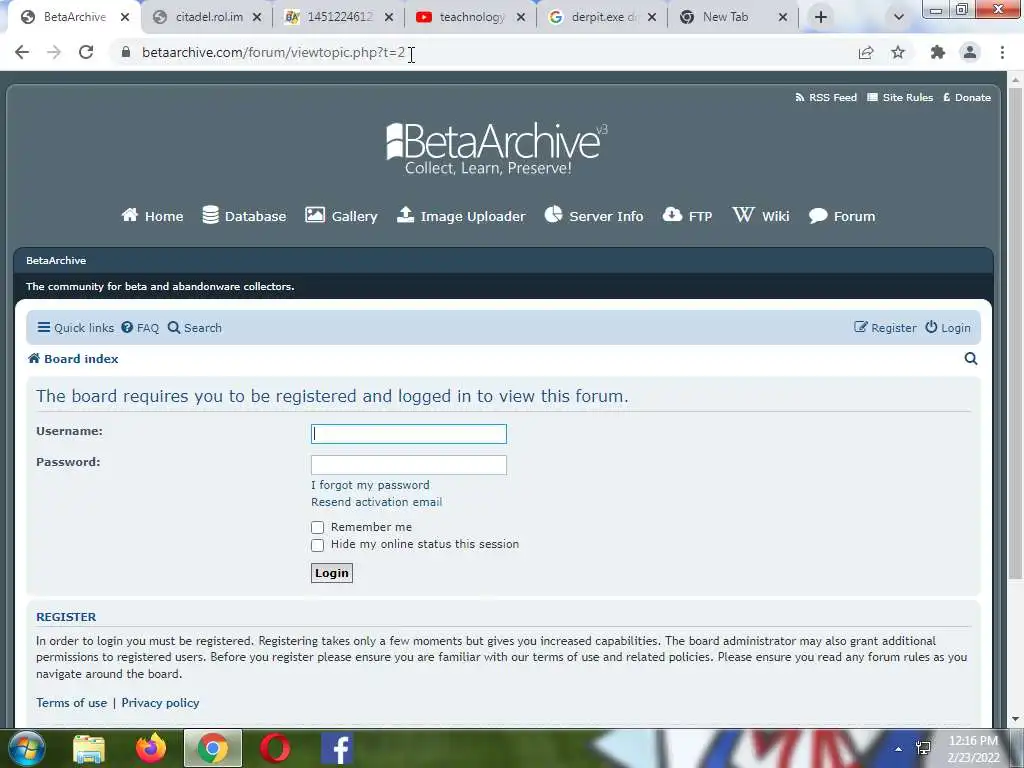Launch Firefox from the taskbar
The height and width of the screenshot is (768, 1024).
tap(151, 749)
